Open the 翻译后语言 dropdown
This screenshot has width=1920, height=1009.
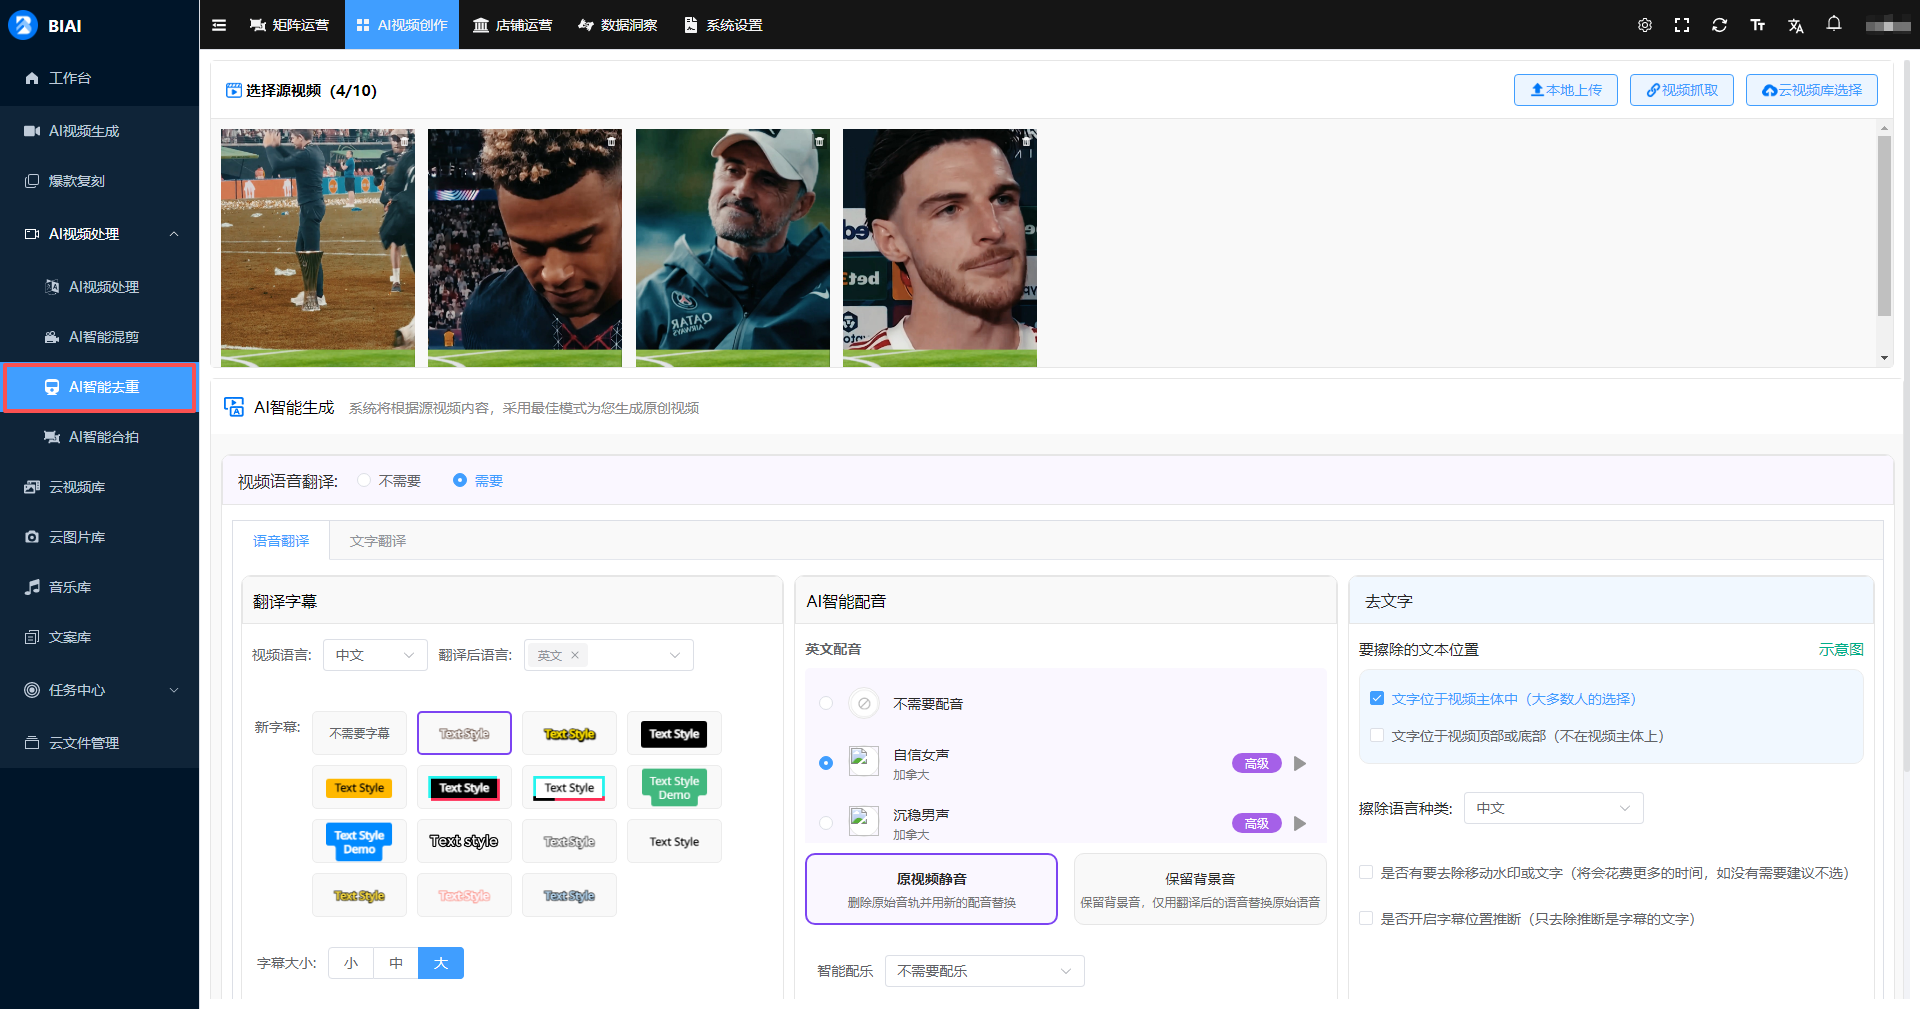click(x=609, y=656)
